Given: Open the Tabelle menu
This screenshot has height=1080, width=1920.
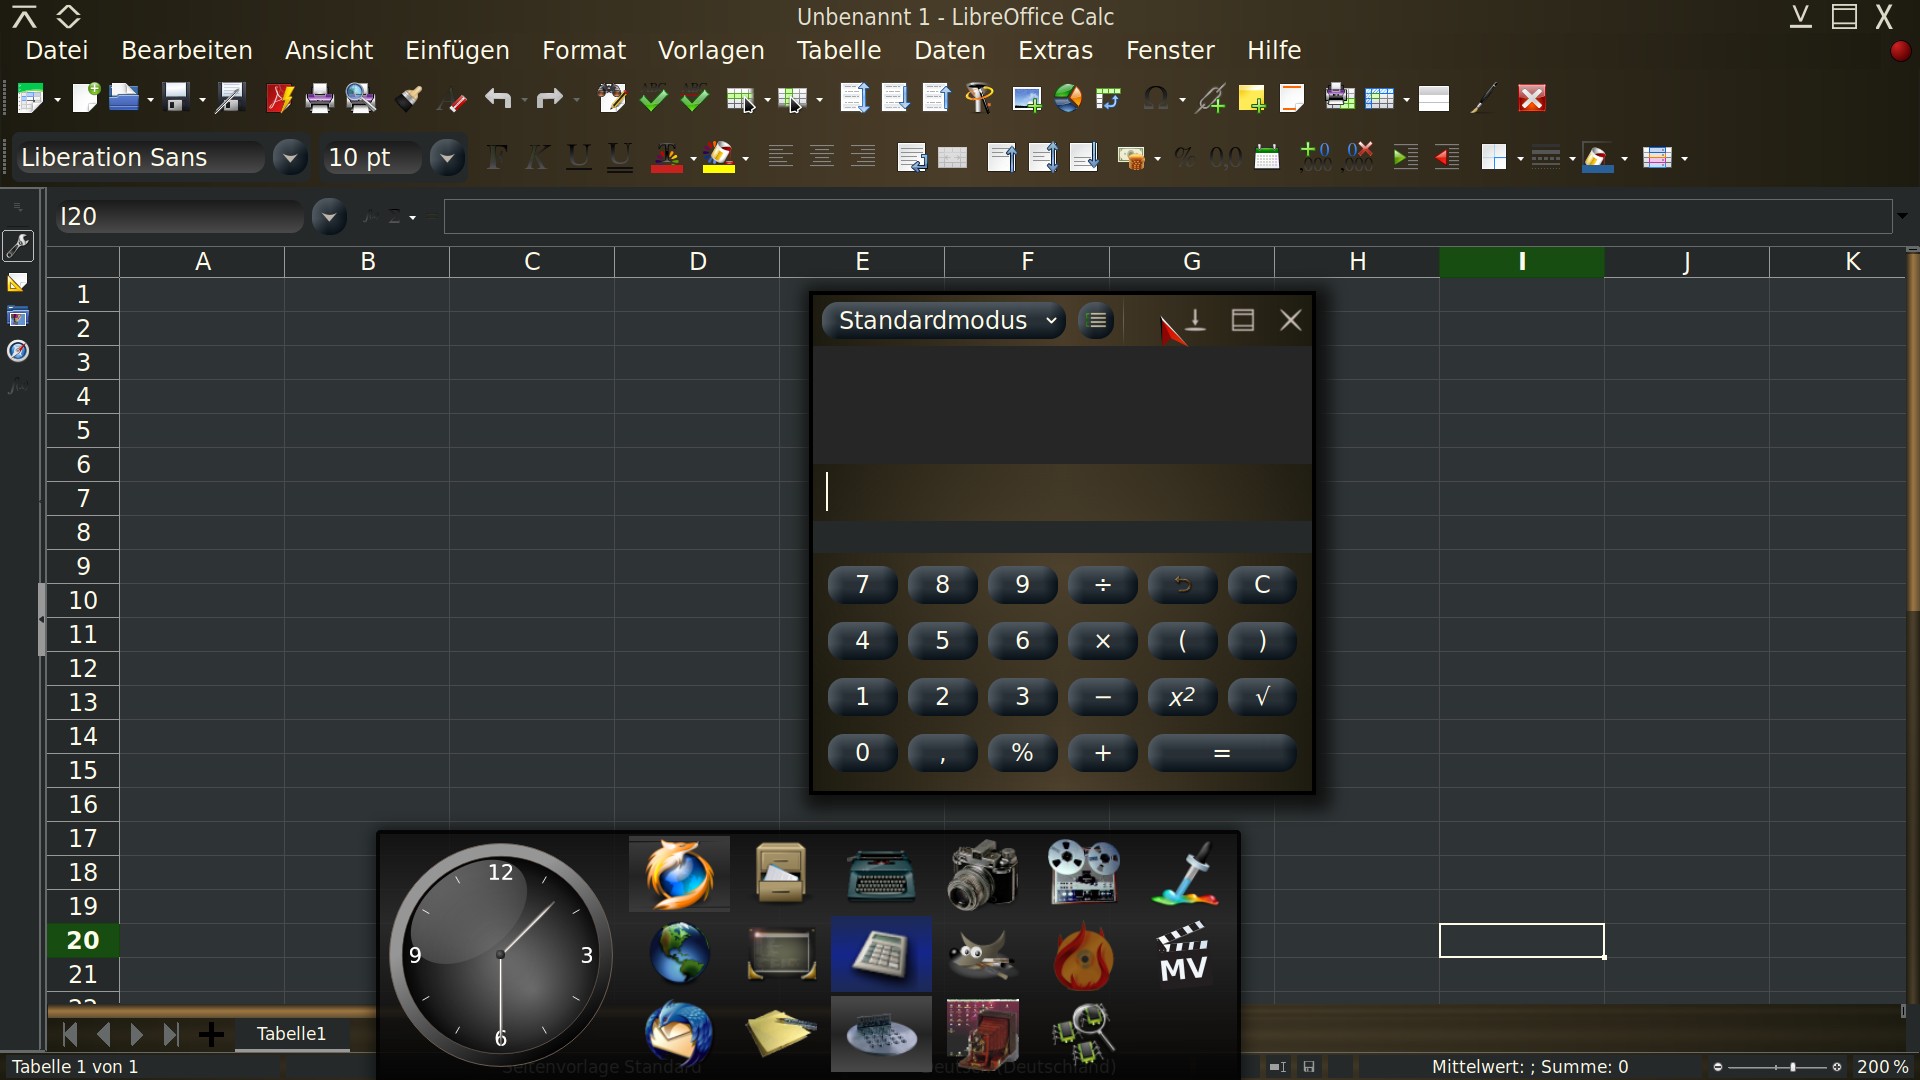Looking at the screenshot, I should [x=839, y=50].
